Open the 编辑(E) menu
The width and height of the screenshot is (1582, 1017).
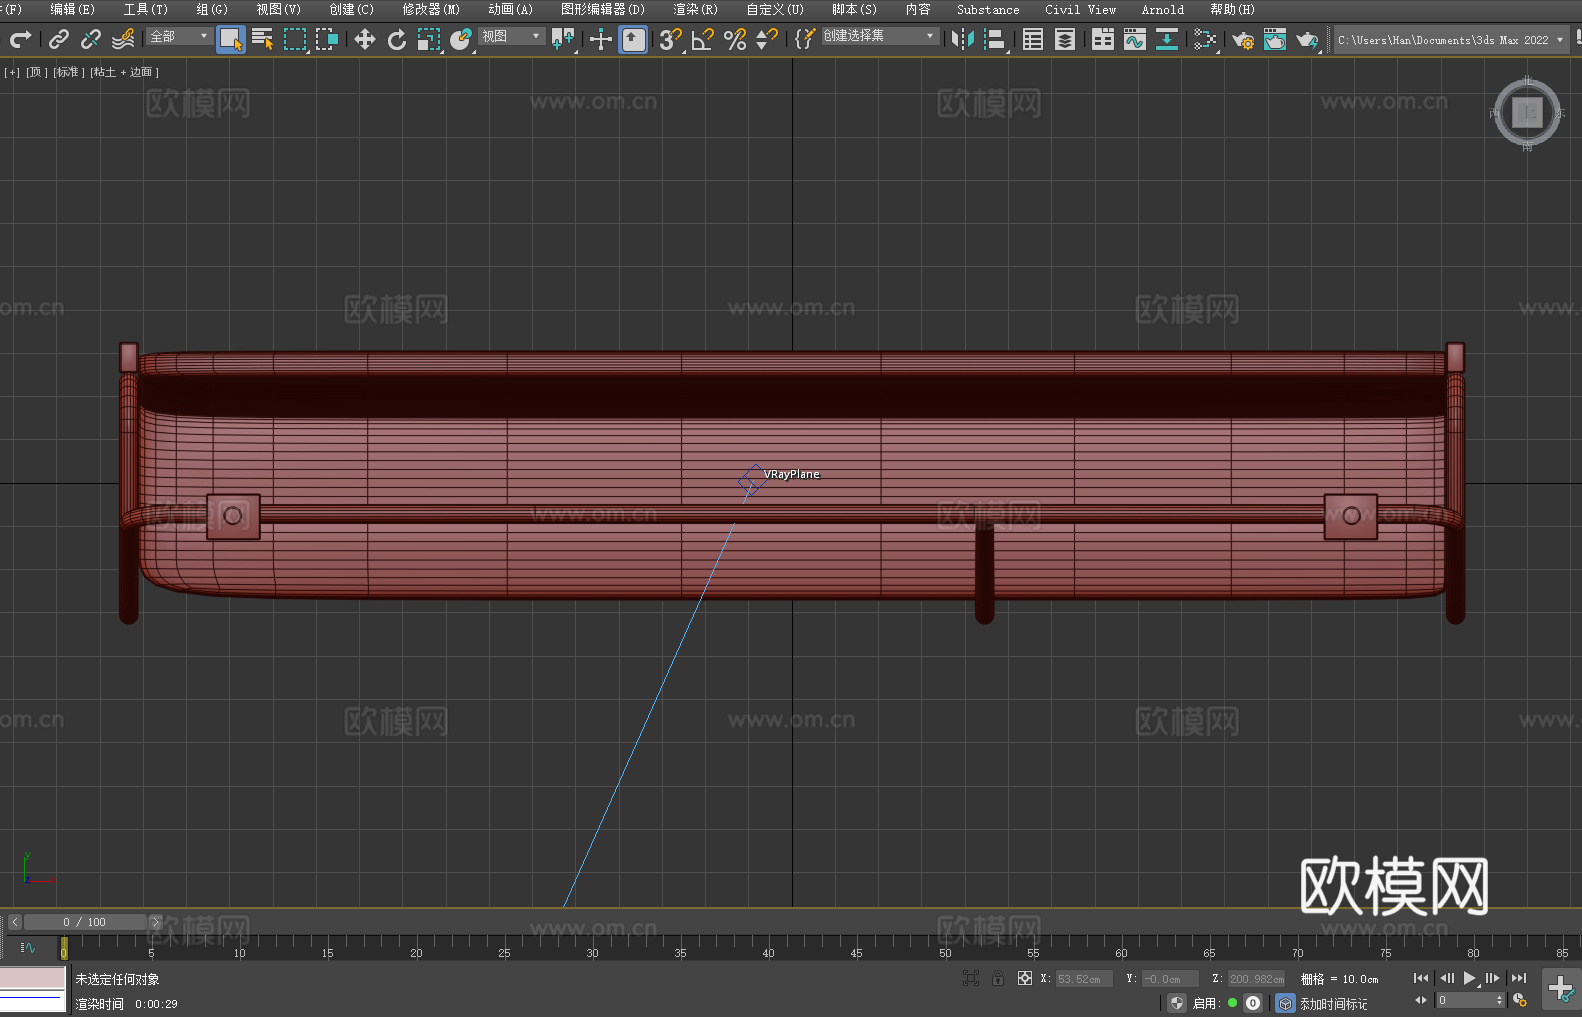(72, 9)
